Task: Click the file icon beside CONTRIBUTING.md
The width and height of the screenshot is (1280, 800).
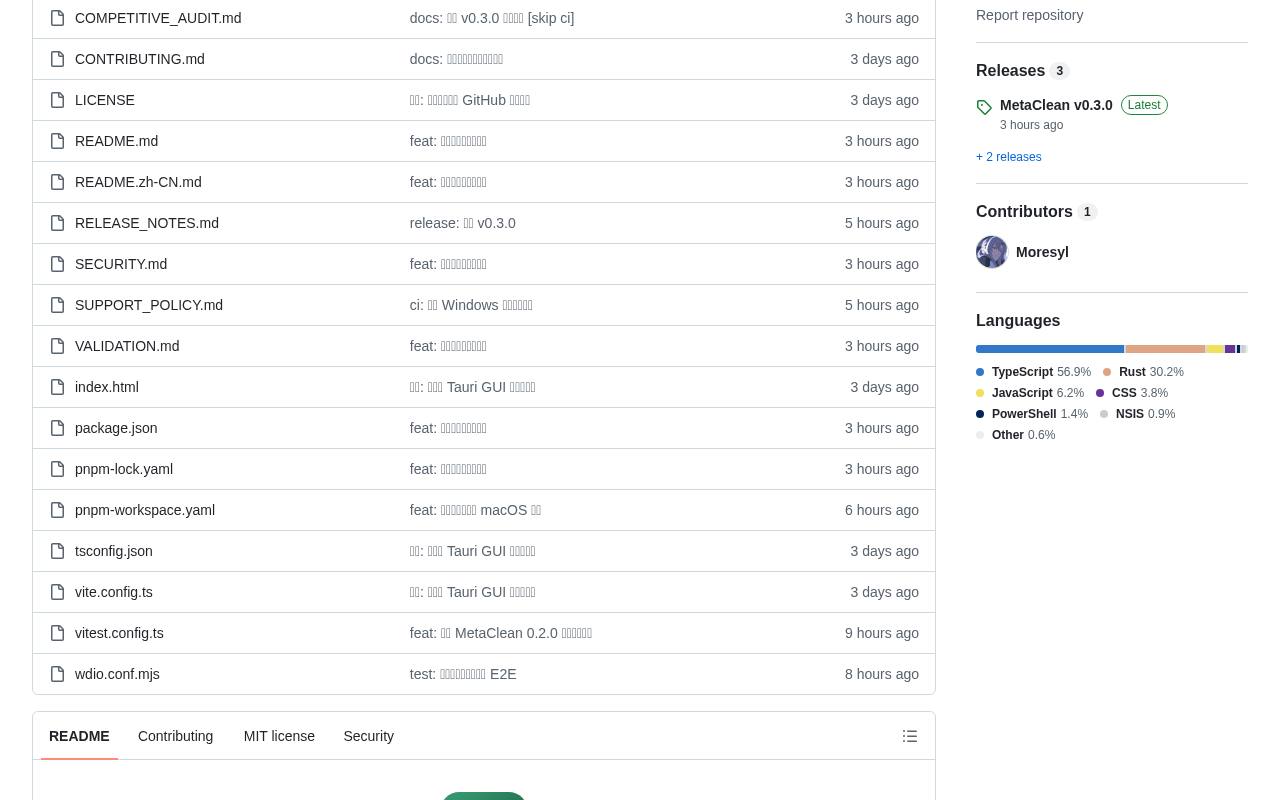Action: coord(57,59)
